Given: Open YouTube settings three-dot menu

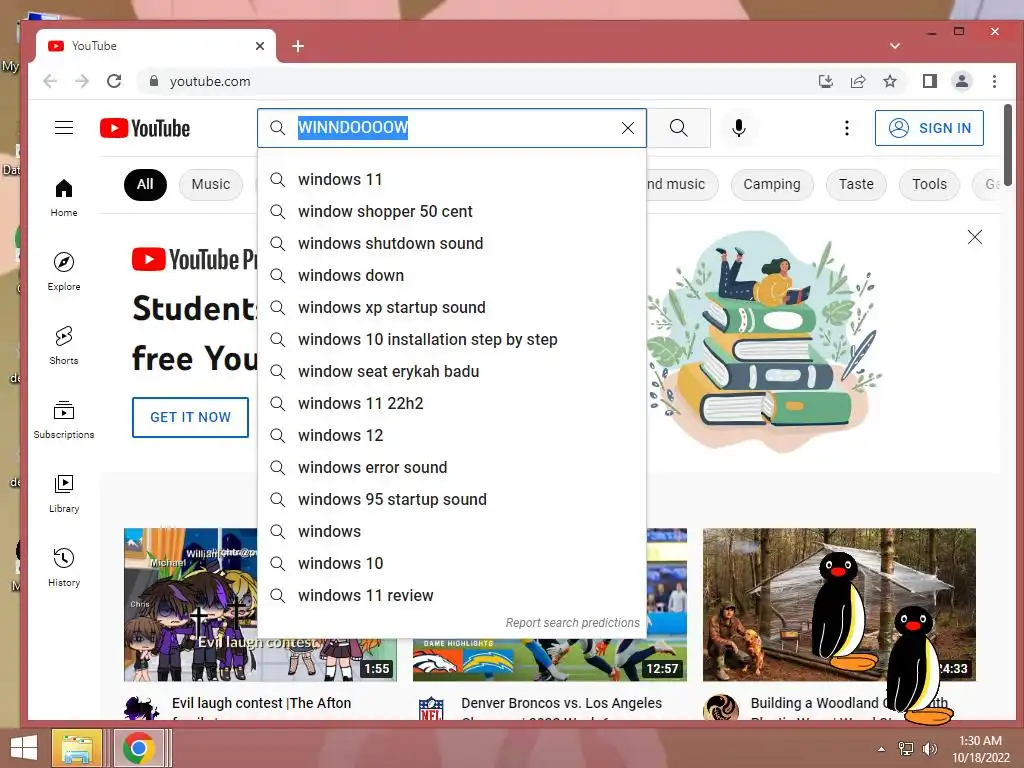Looking at the screenshot, I should pos(847,128).
